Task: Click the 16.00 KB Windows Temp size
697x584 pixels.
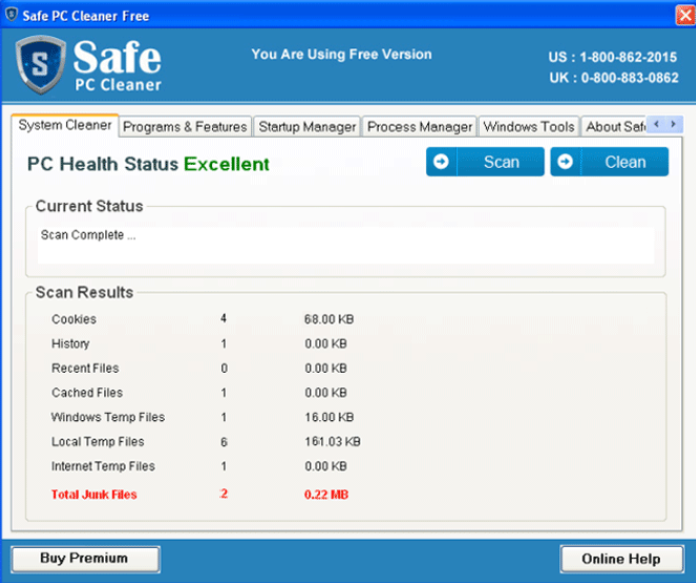Action: (x=329, y=417)
